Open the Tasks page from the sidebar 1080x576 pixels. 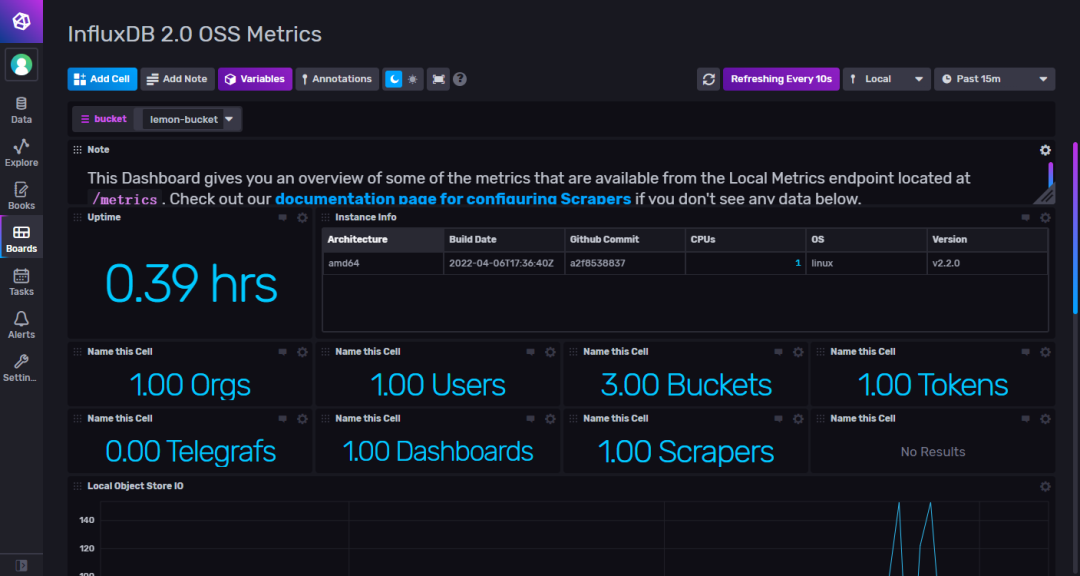21,280
